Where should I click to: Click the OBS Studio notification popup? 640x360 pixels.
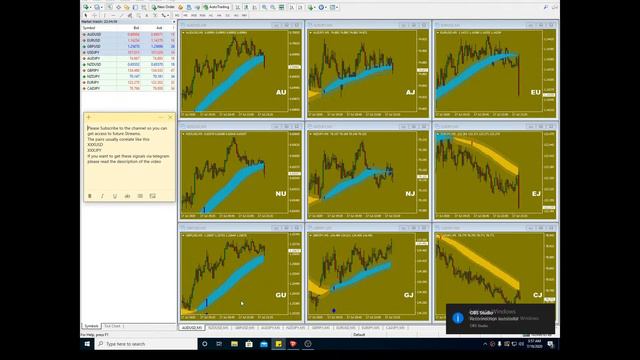click(x=500, y=318)
